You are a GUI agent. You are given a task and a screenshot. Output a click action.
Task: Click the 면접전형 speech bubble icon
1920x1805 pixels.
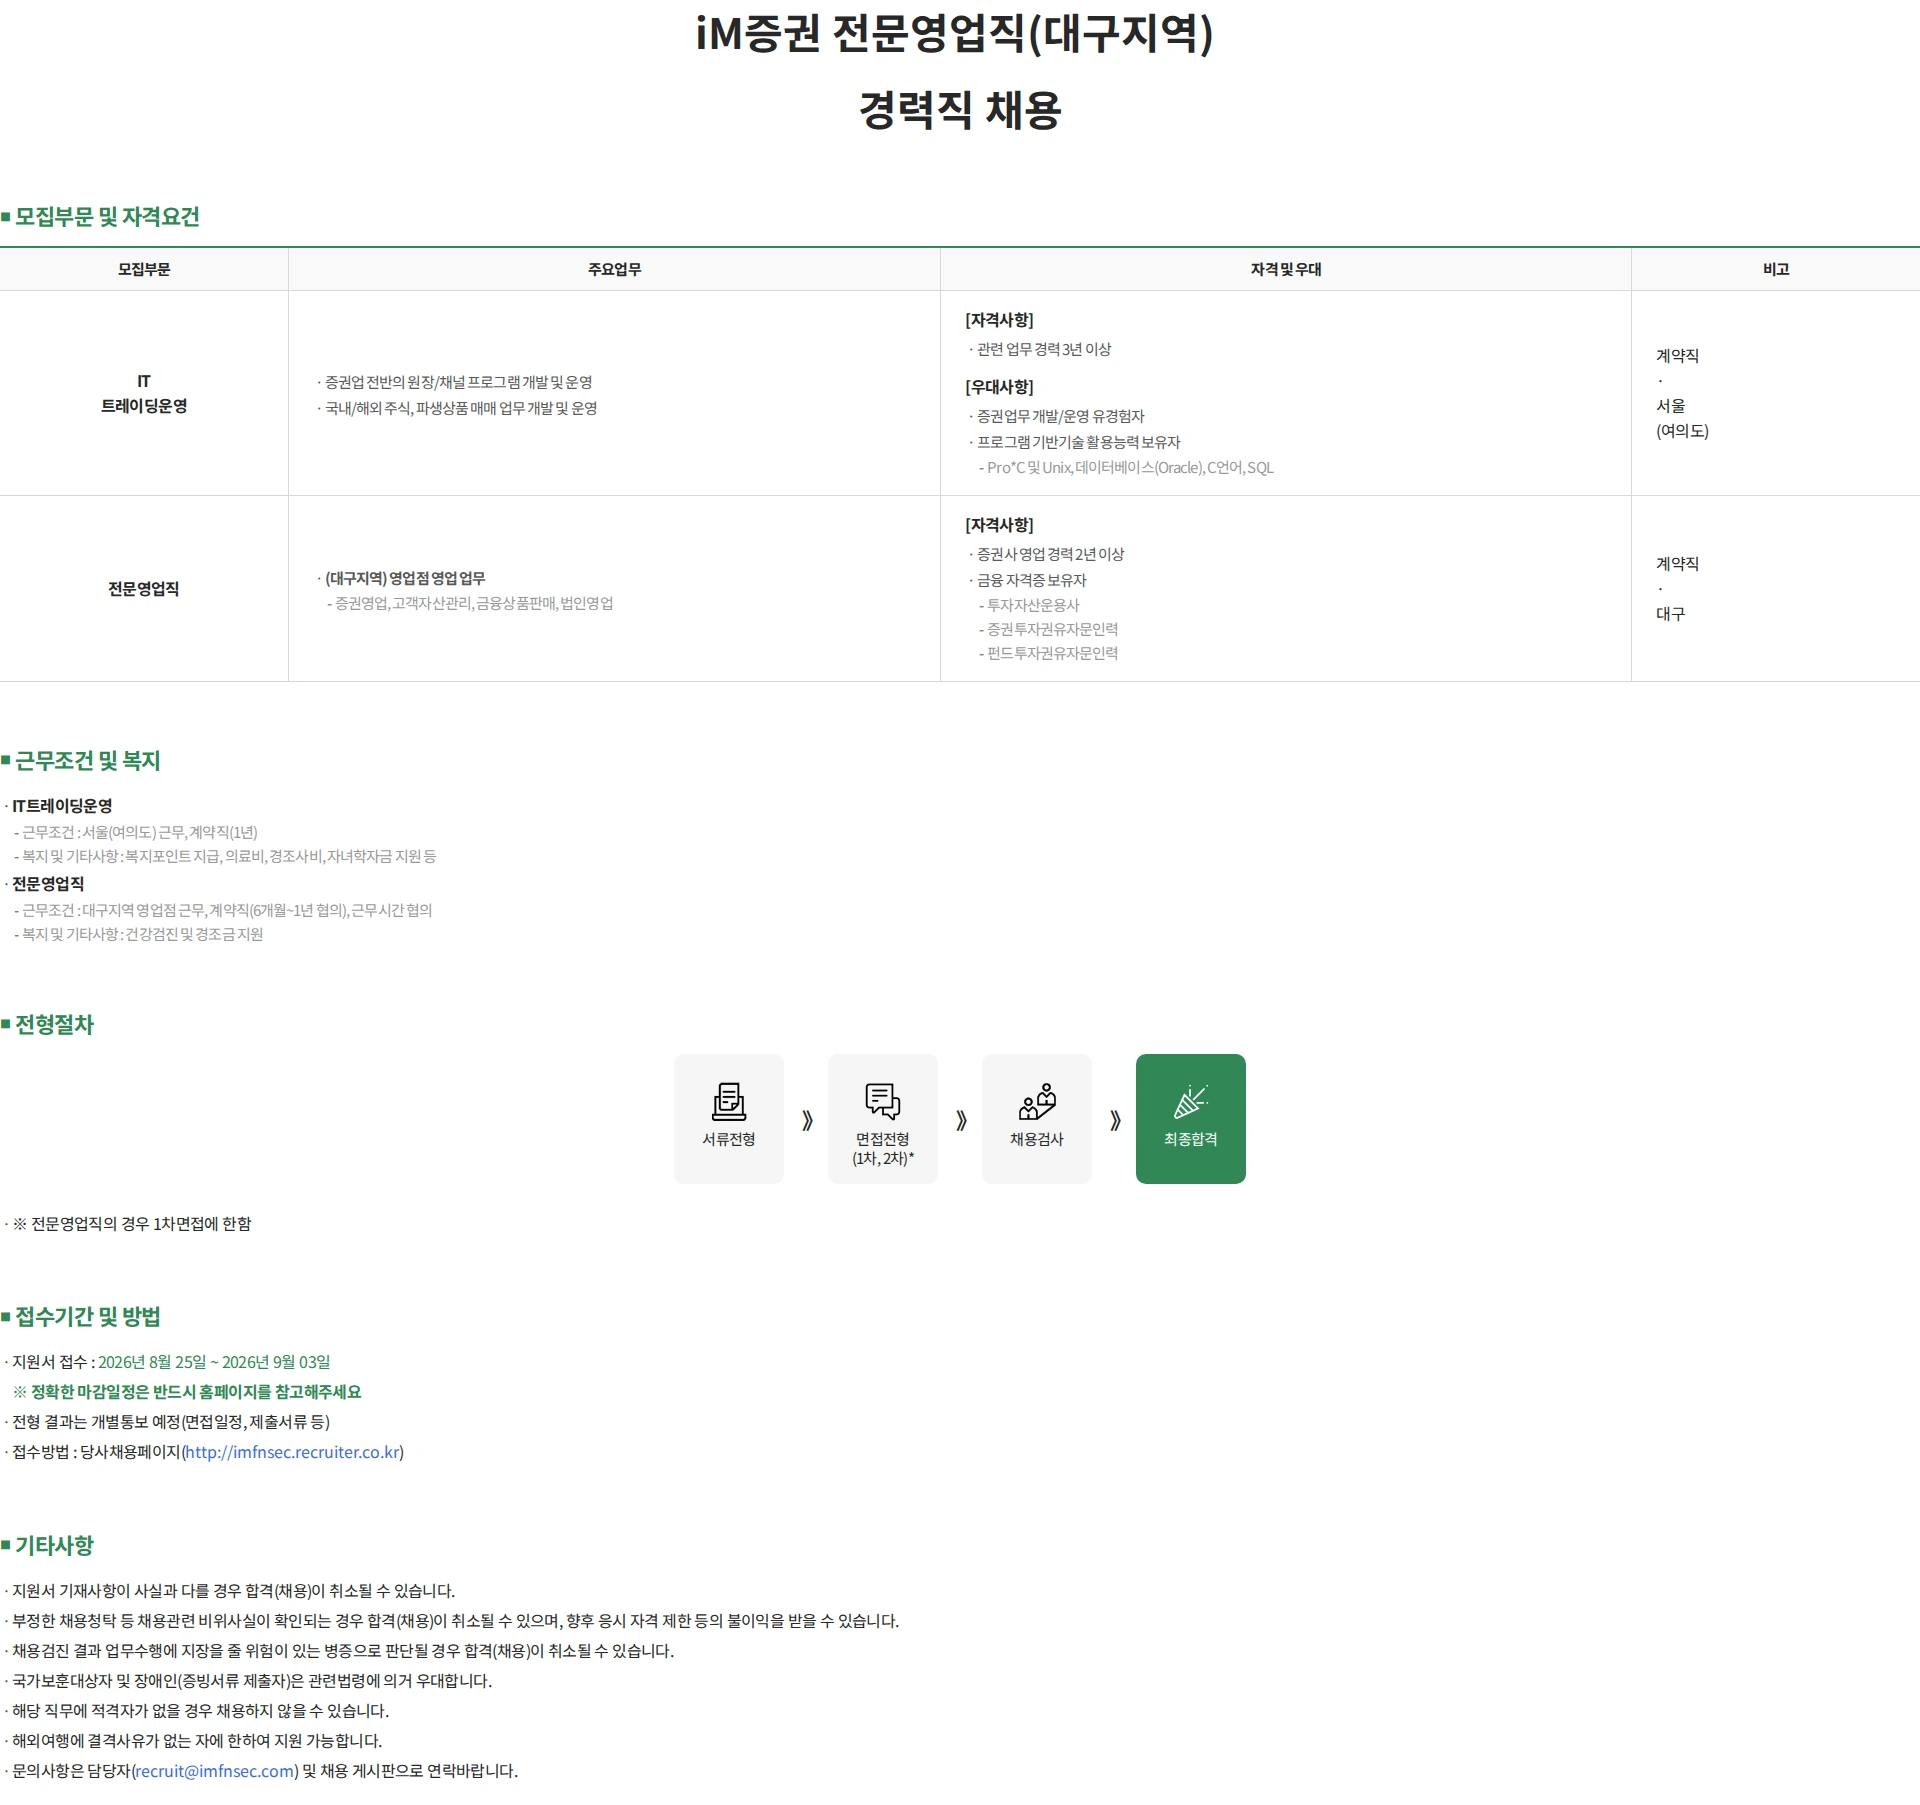pyautogui.click(x=883, y=1101)
